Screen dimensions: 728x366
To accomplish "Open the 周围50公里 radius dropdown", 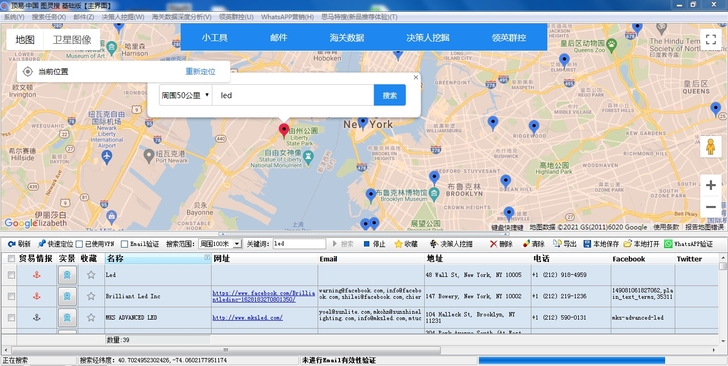I will tap(185, 95).
